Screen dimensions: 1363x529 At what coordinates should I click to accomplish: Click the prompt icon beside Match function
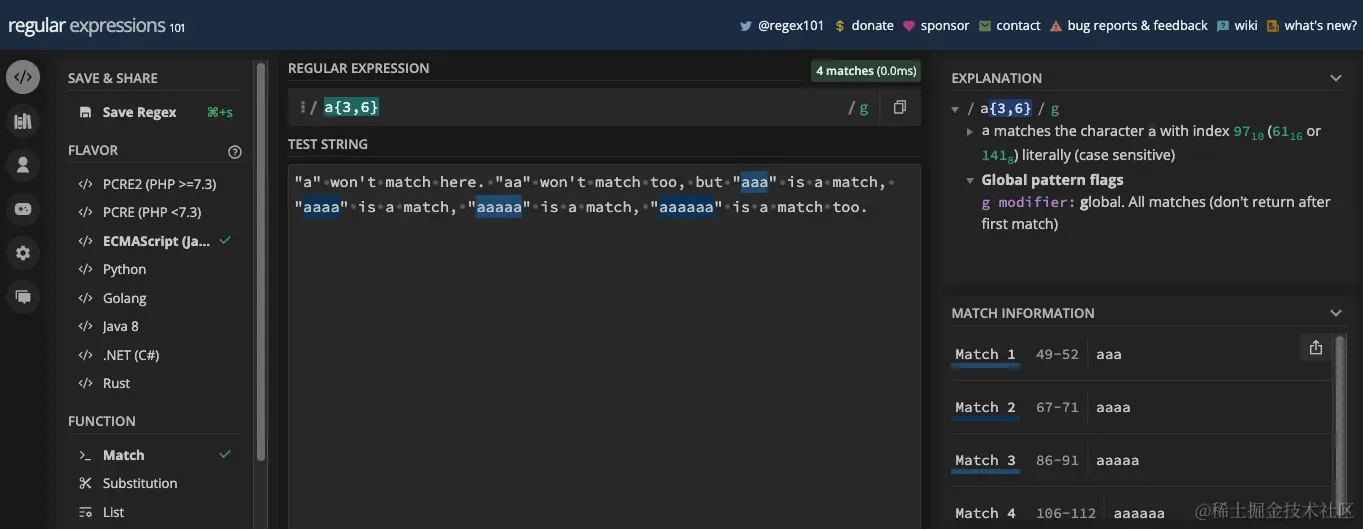85,455
